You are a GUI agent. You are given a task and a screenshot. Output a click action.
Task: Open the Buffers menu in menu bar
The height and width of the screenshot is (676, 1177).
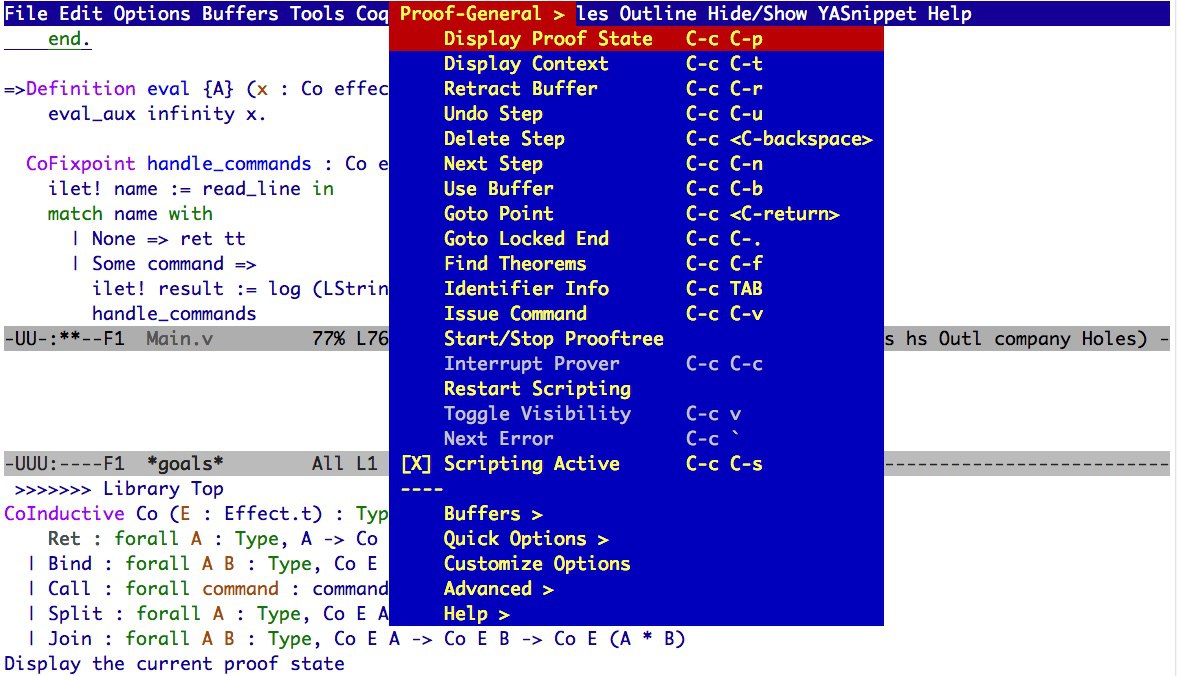click(x=240, y=14)
